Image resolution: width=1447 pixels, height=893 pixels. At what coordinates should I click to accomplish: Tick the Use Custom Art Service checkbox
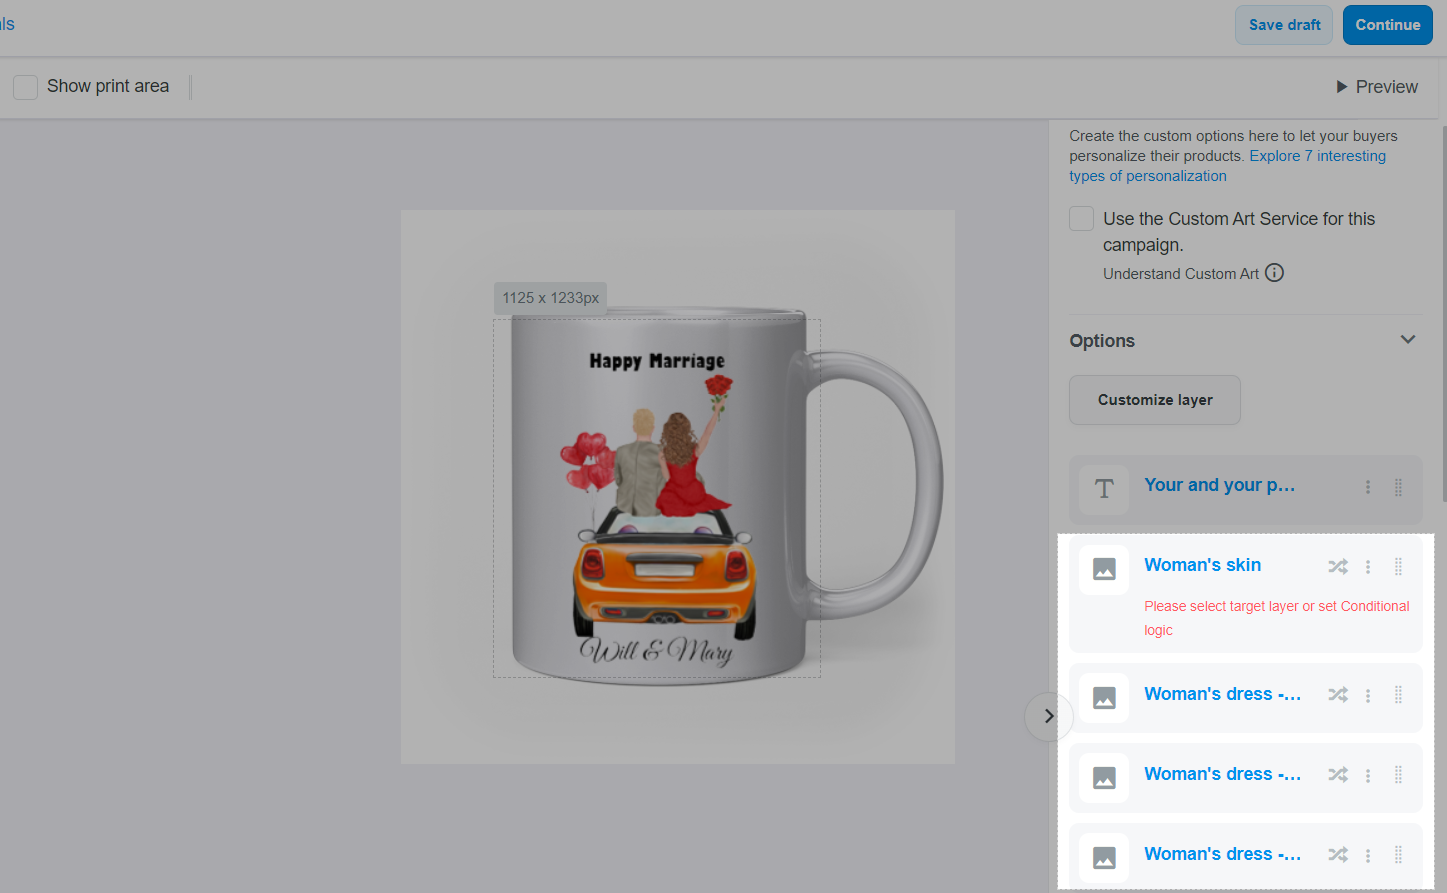tap(1081, 219)
